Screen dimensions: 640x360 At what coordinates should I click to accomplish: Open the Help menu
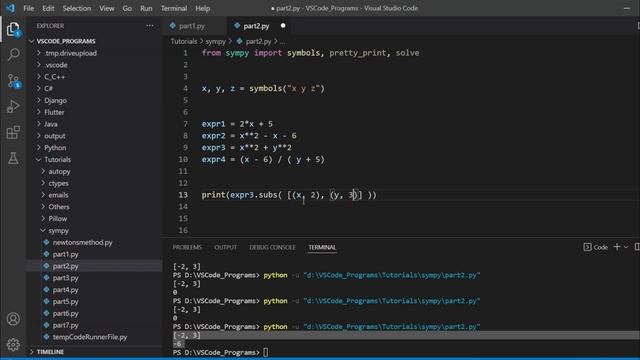202,8
